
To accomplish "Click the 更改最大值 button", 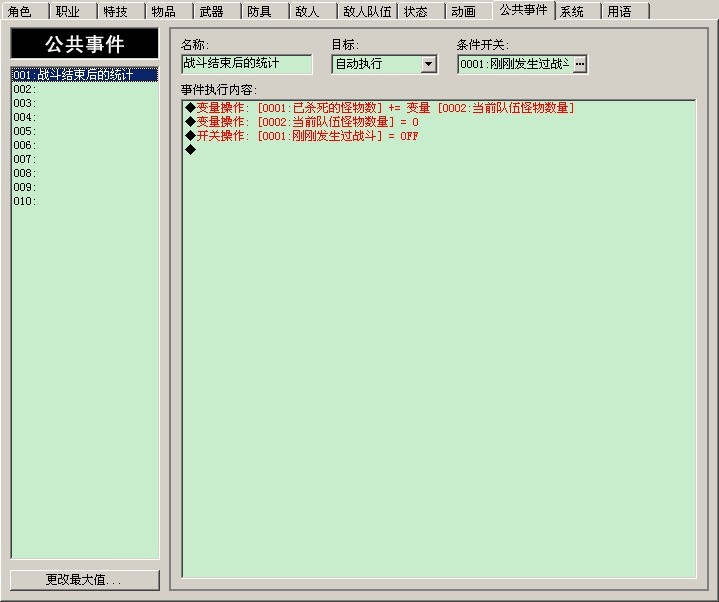I will [85, 580].
